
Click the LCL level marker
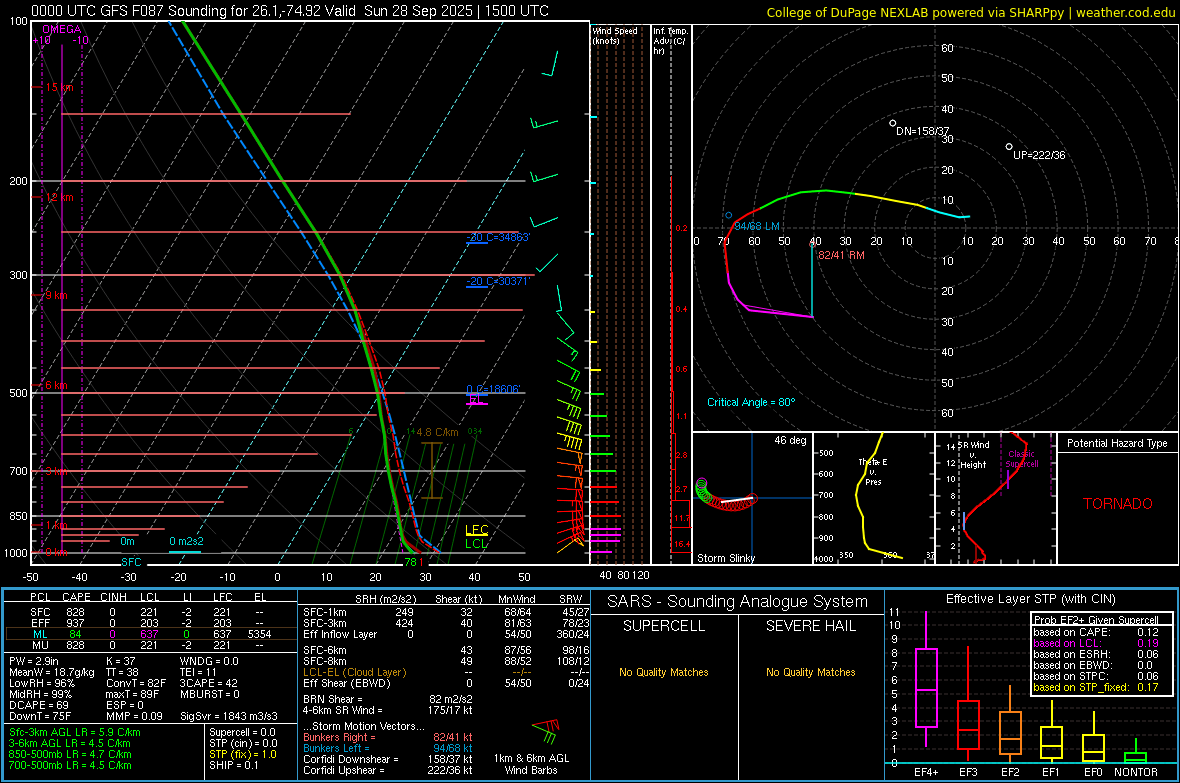tap(476, 544)
